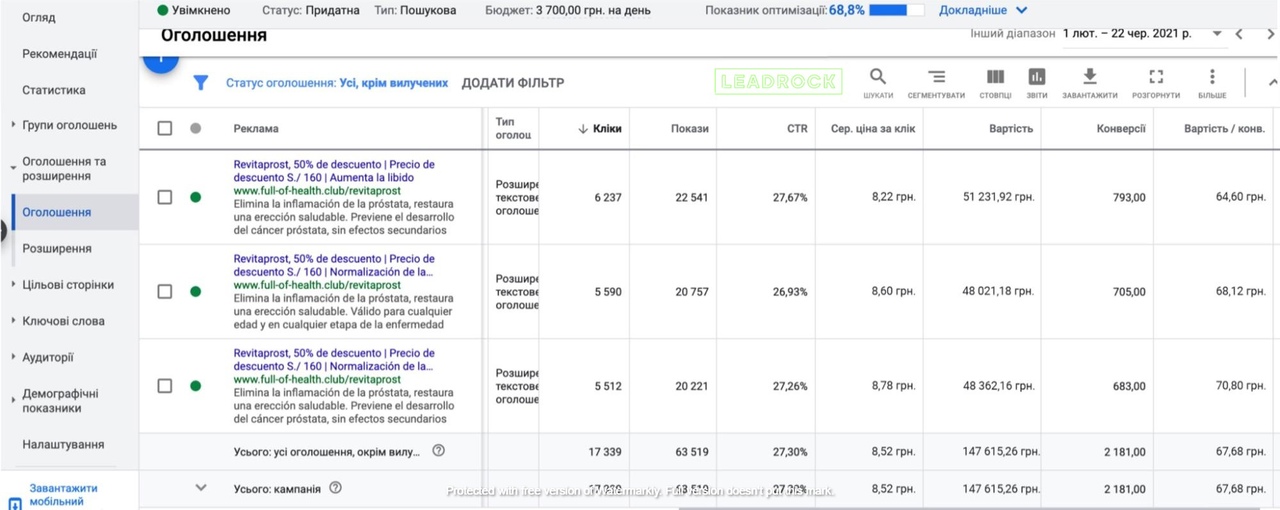1280x510 pixels.
Task: Click the 51 231,92 грн. cost cell
Action: click(x=998, y=197)
